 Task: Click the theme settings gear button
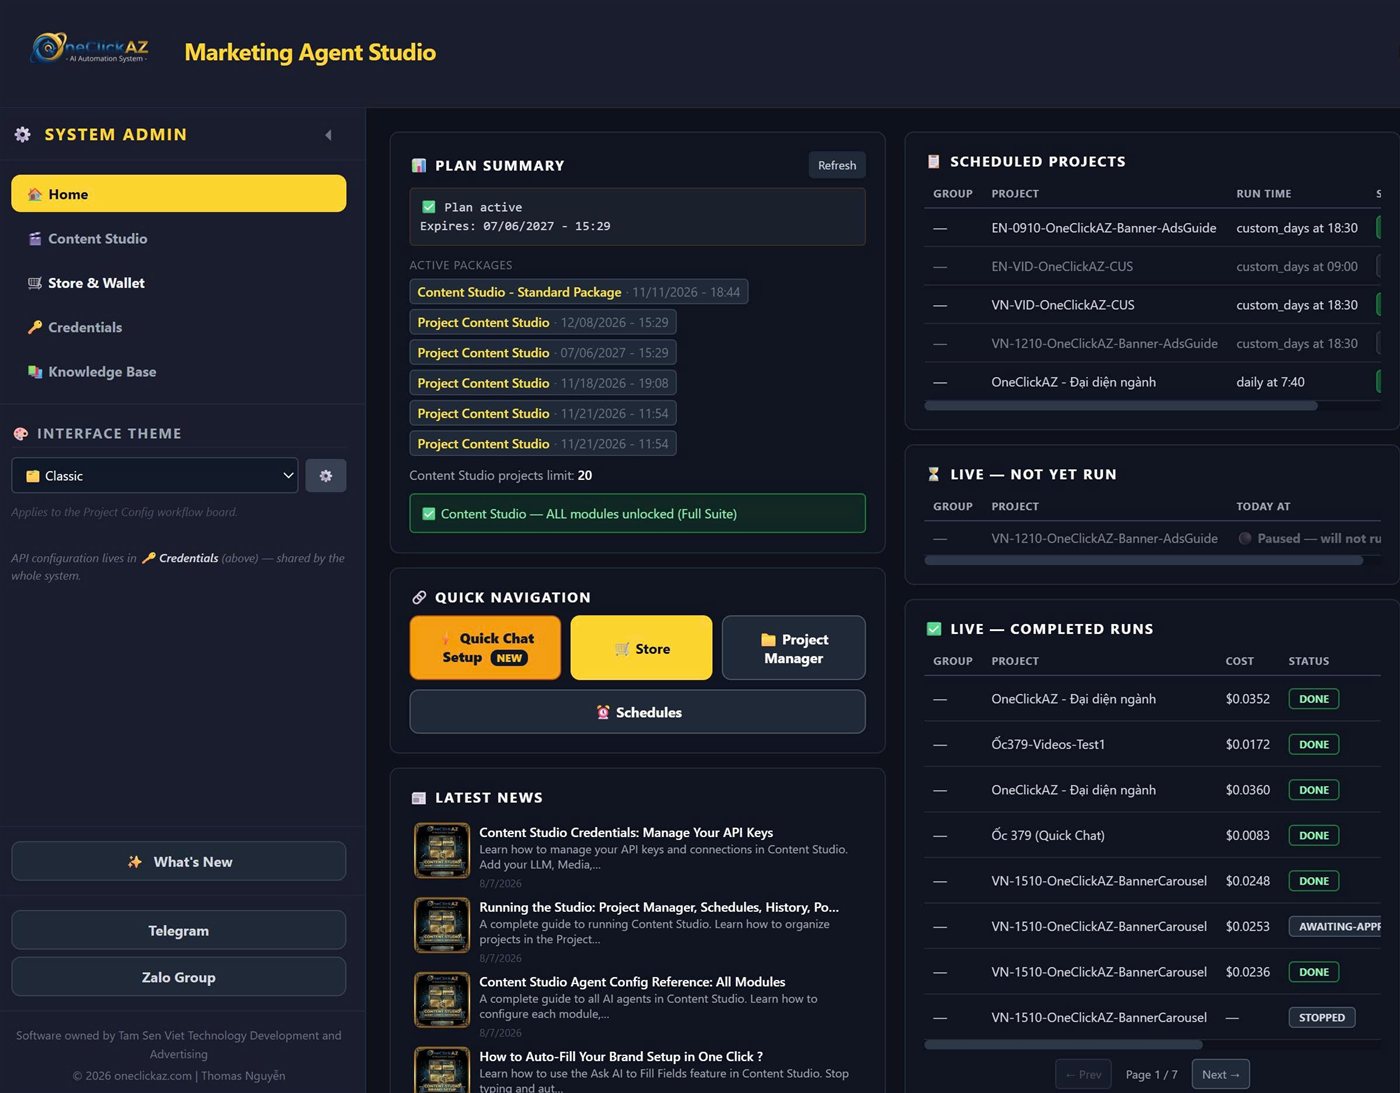point(326,476)
